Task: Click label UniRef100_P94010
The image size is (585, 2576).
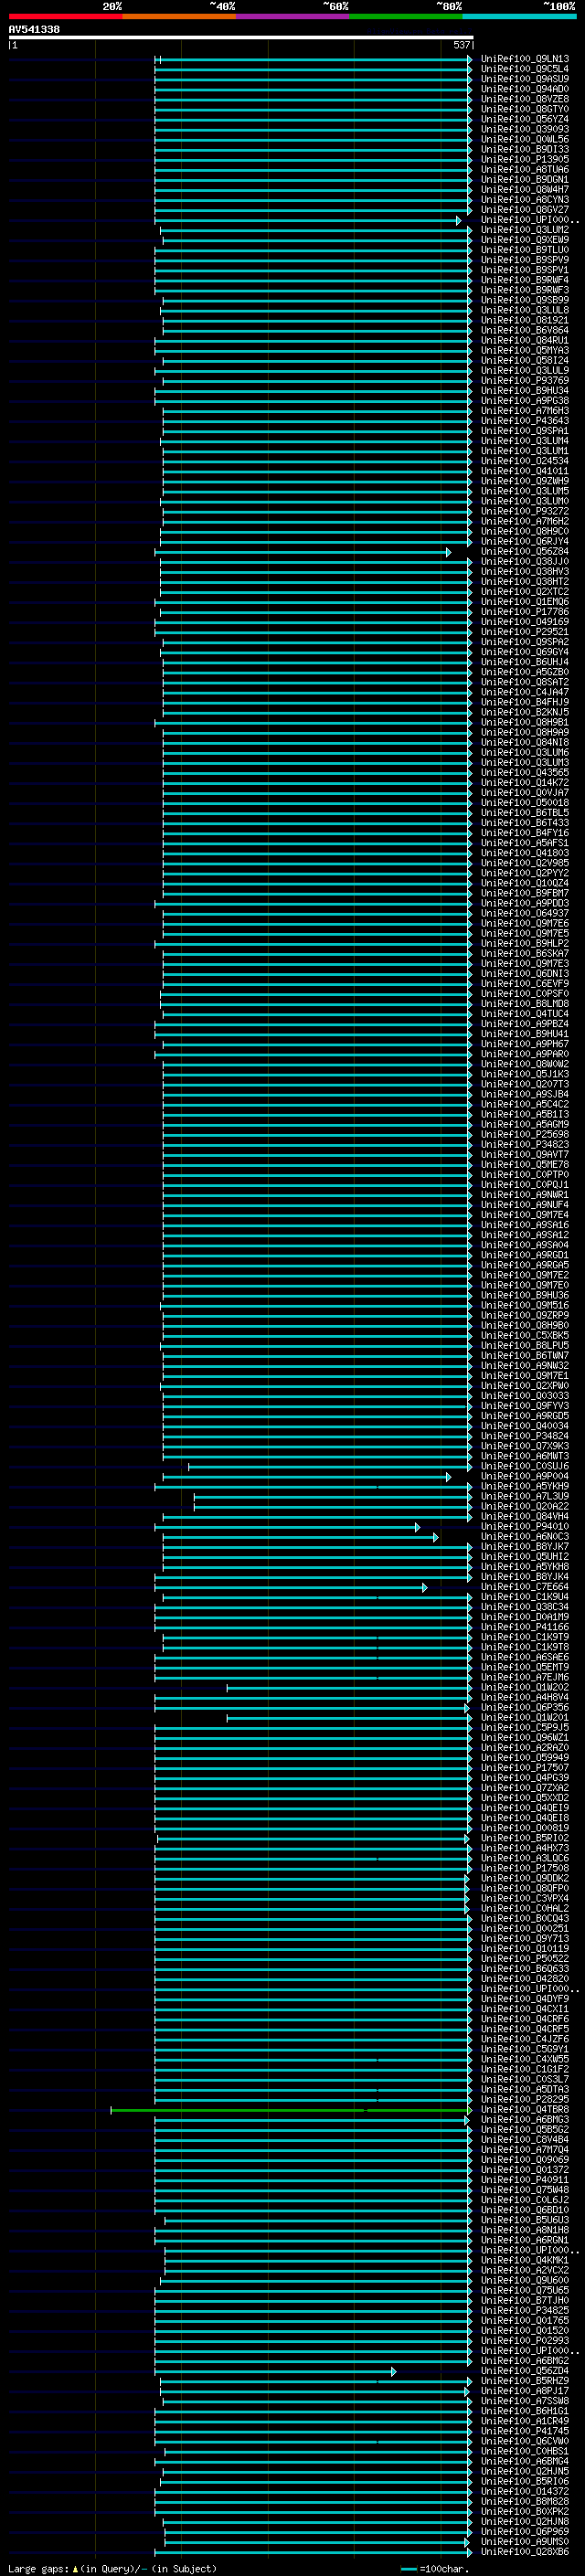Action: [525, 1526]
